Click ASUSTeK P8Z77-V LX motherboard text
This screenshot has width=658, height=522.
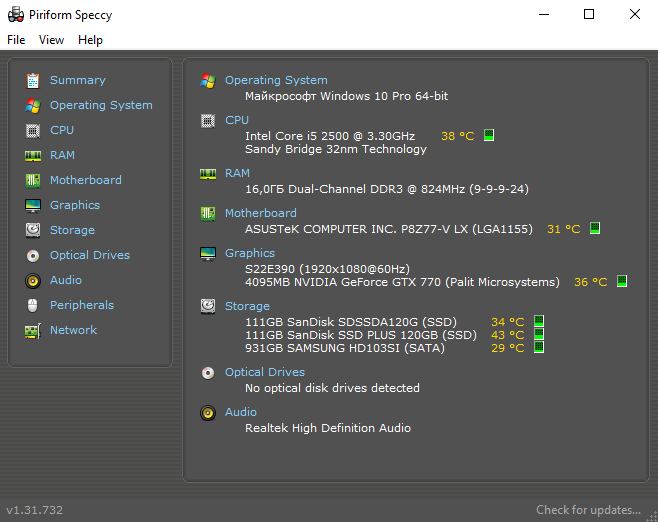[x=389, y=229]
